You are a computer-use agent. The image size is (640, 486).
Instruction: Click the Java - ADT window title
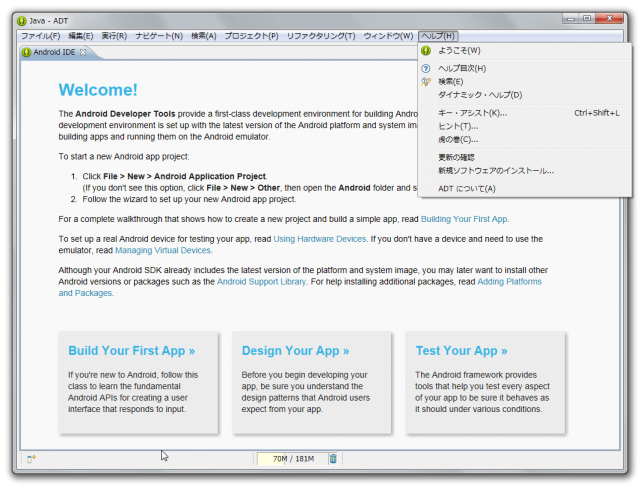49,21
